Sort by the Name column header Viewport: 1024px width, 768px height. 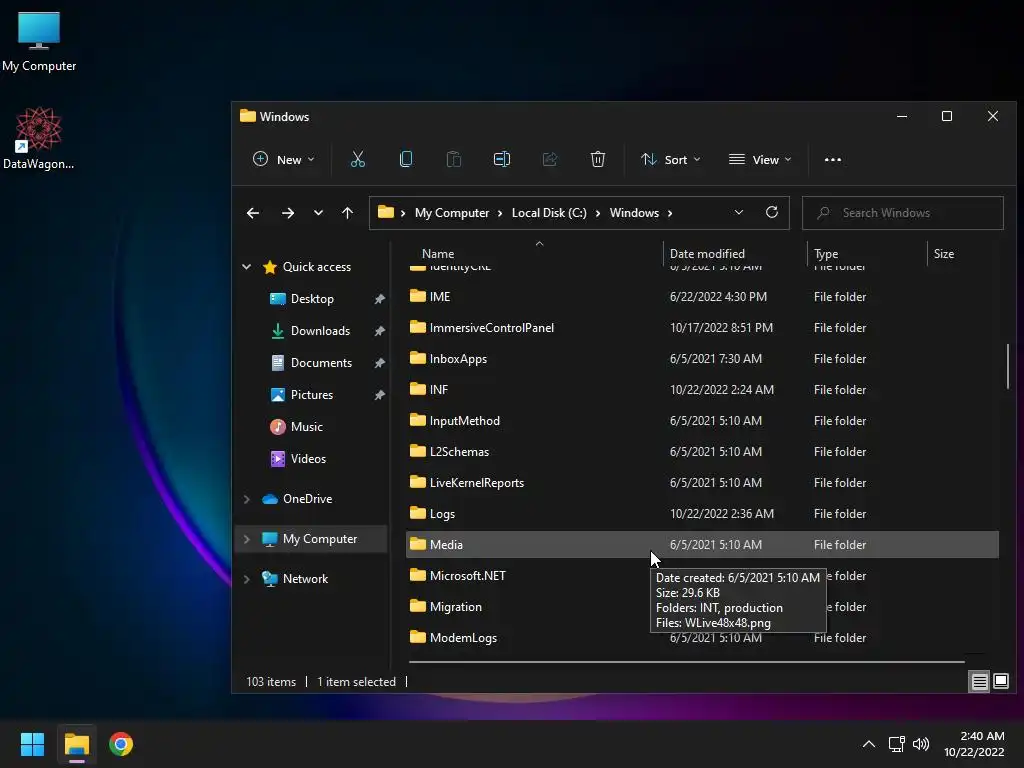pyautogui.click(x=438, y=253)
